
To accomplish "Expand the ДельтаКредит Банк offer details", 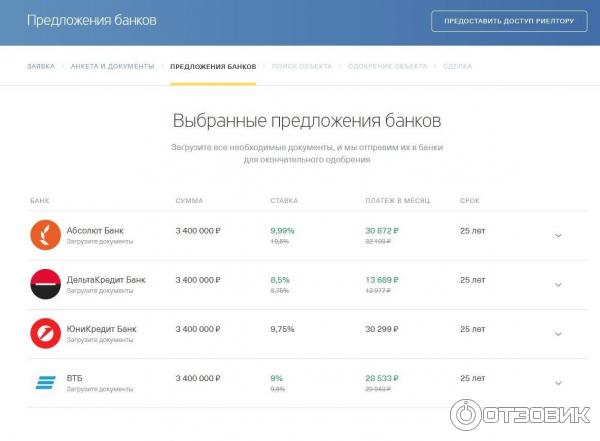I will click(558, 285).
